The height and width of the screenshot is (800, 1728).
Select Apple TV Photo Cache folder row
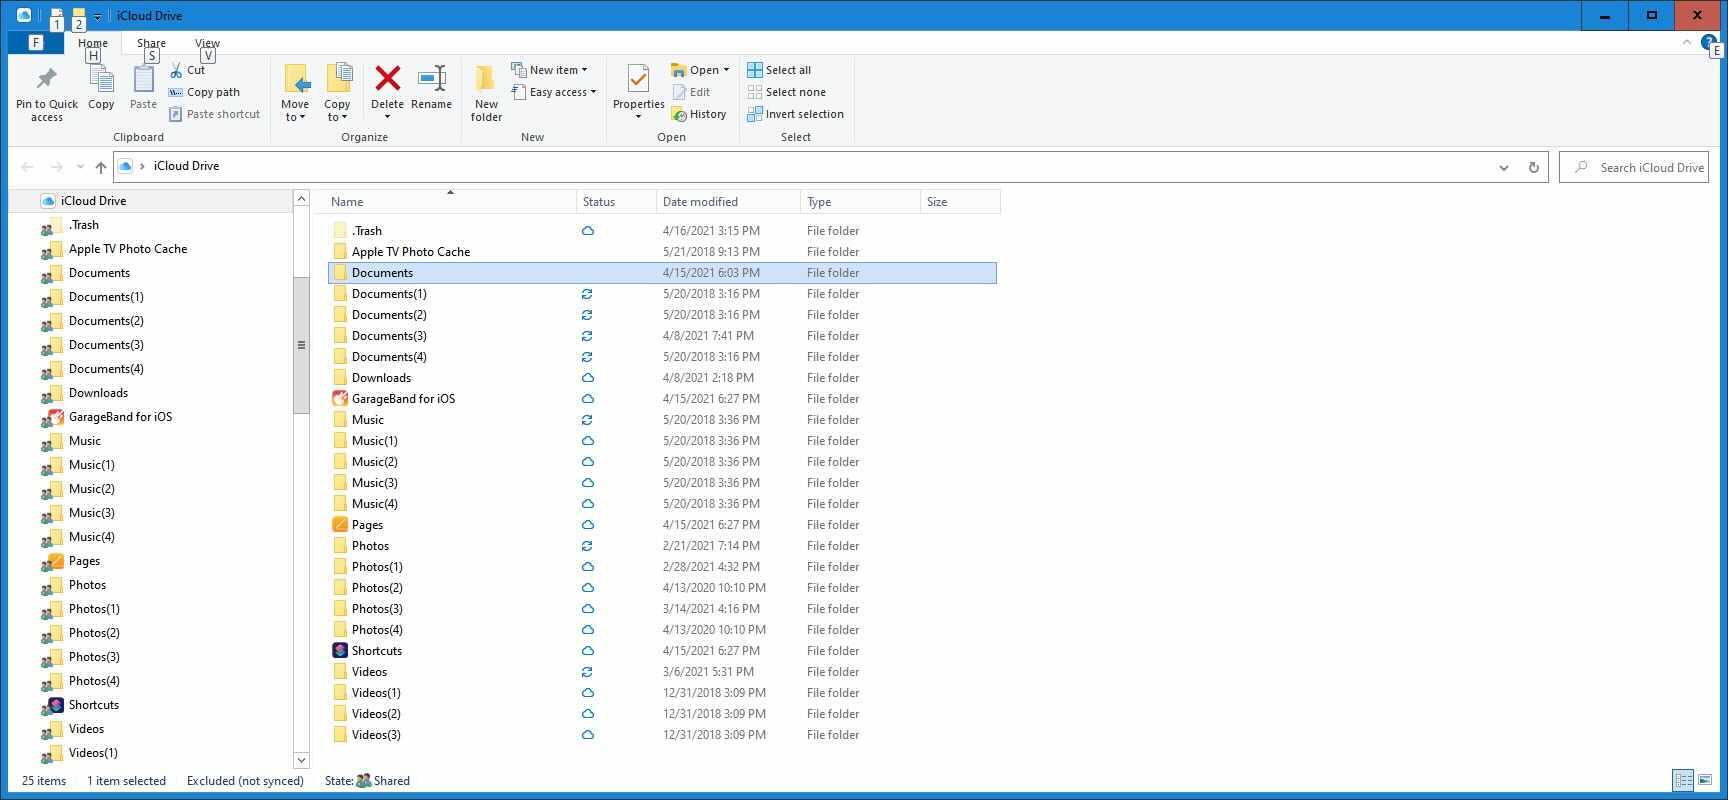tap(662, 252)
